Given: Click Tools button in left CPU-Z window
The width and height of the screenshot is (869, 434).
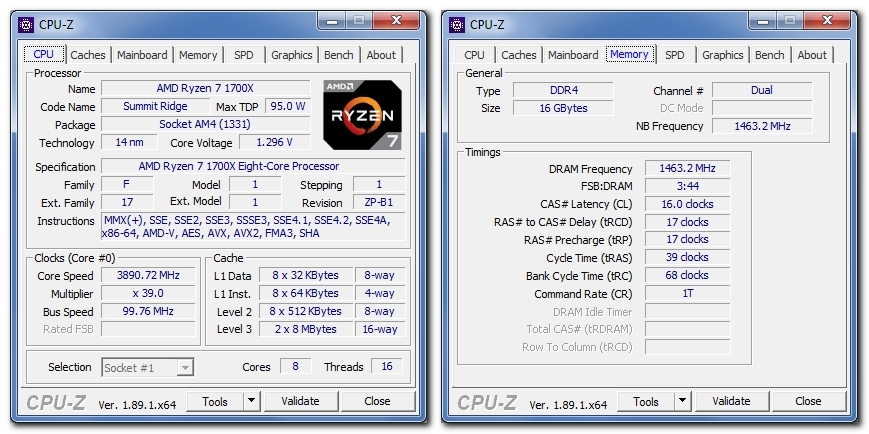Looking at the screenshot, I should [215, 401].
